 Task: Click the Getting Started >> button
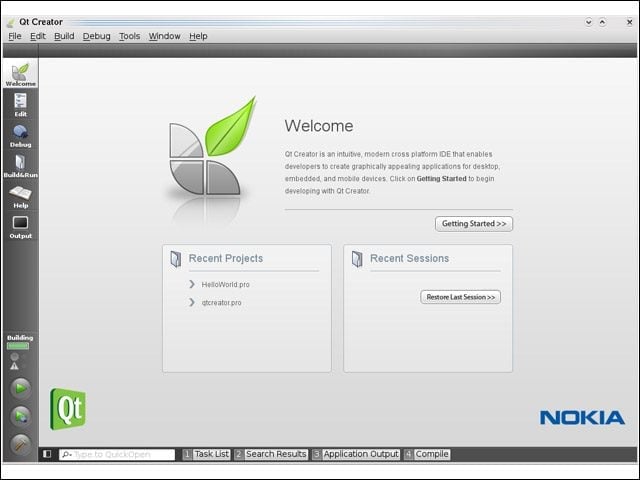coord(474,224)
